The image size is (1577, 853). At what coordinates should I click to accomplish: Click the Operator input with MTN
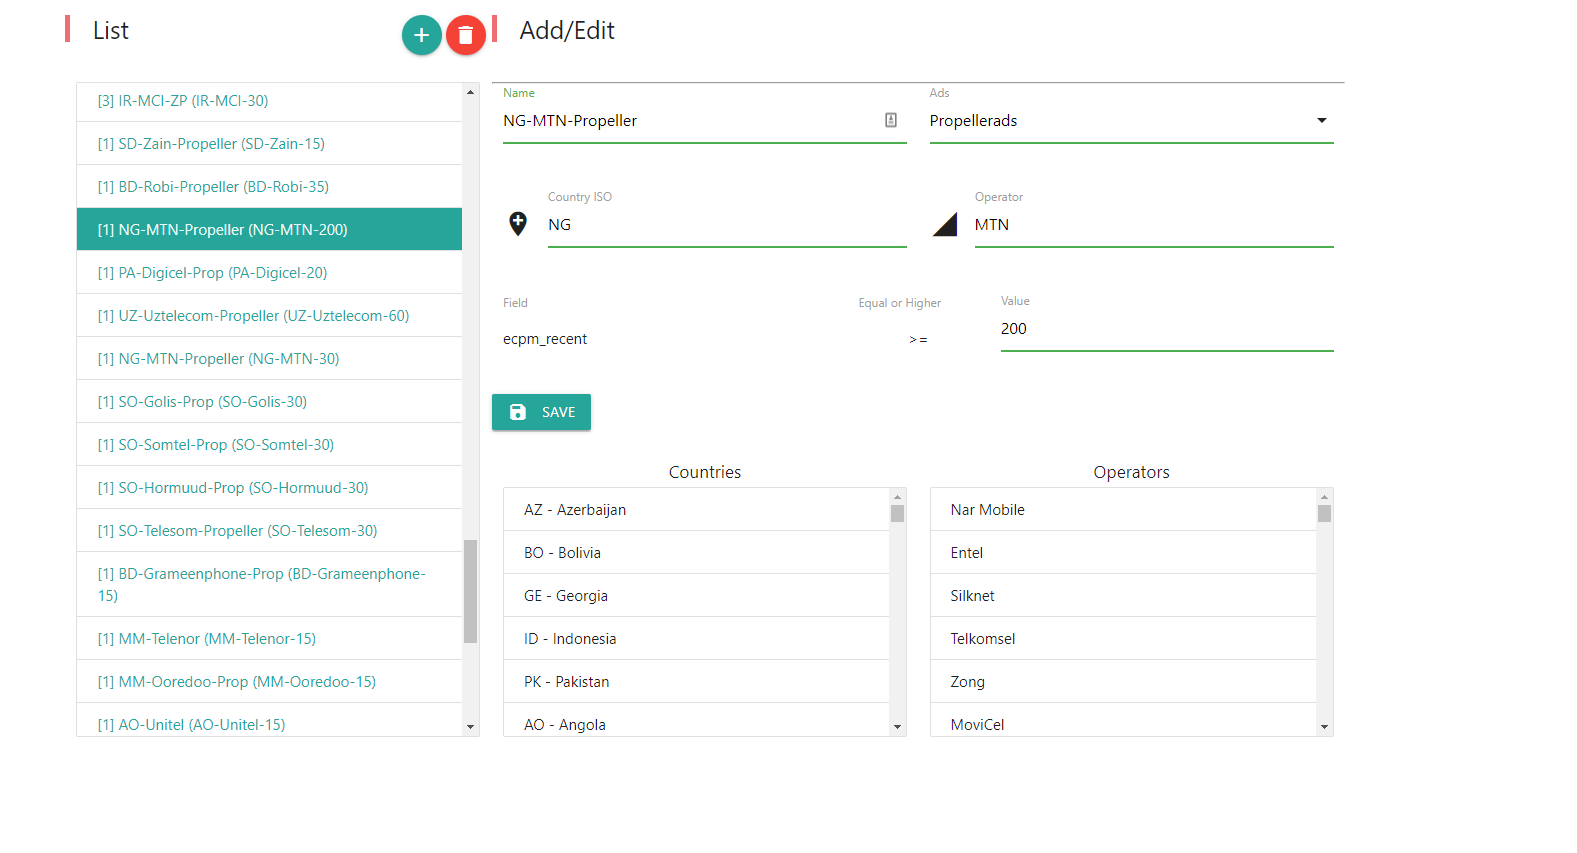coord(1154,225)
